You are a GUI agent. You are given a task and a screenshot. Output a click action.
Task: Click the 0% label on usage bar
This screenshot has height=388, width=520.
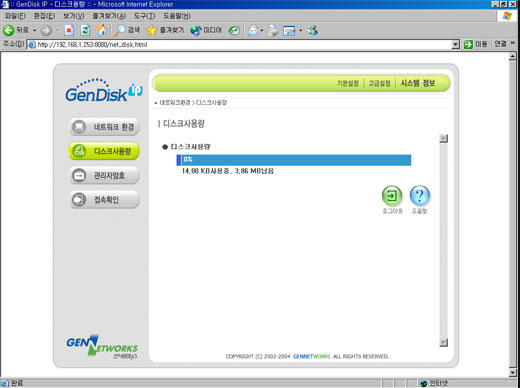coord(188,159)
